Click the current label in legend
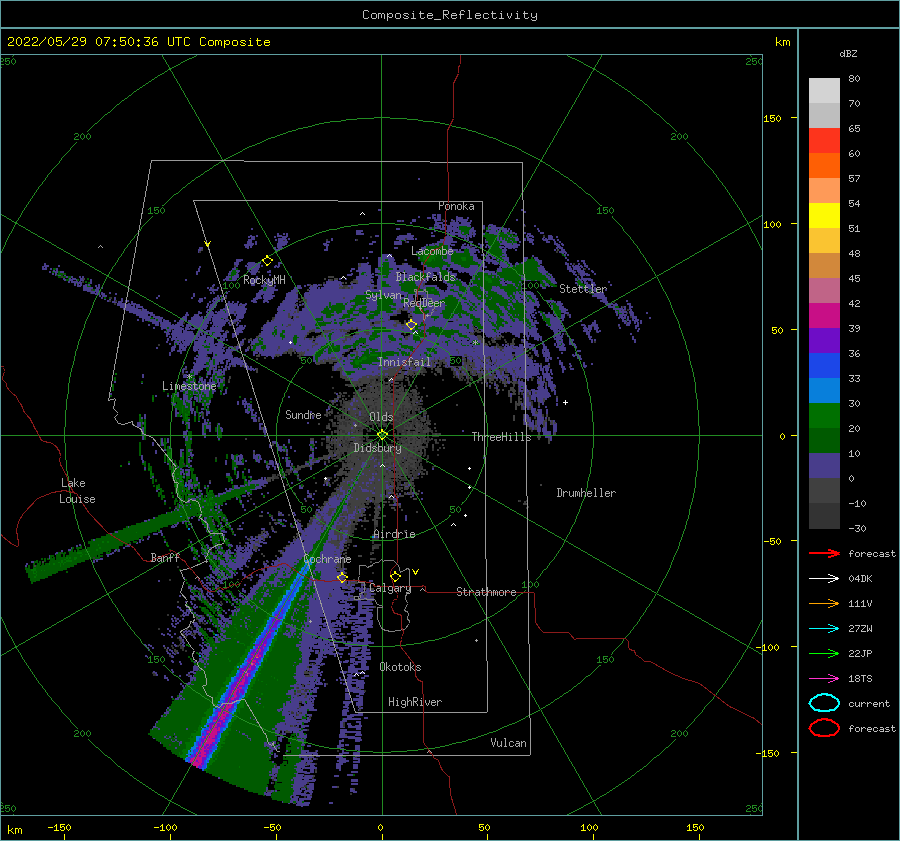This screenshot has width=900, height=841. (869, 703)
